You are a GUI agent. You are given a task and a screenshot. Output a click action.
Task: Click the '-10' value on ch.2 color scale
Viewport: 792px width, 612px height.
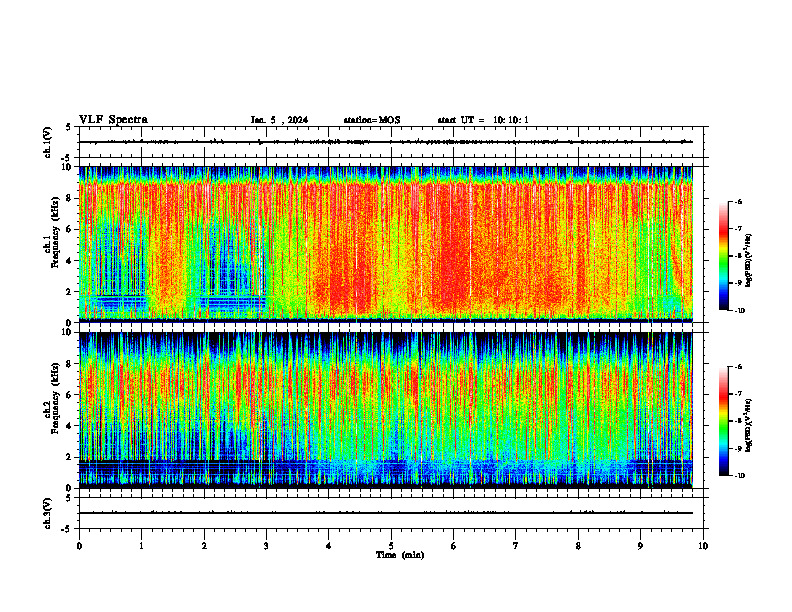739,476
